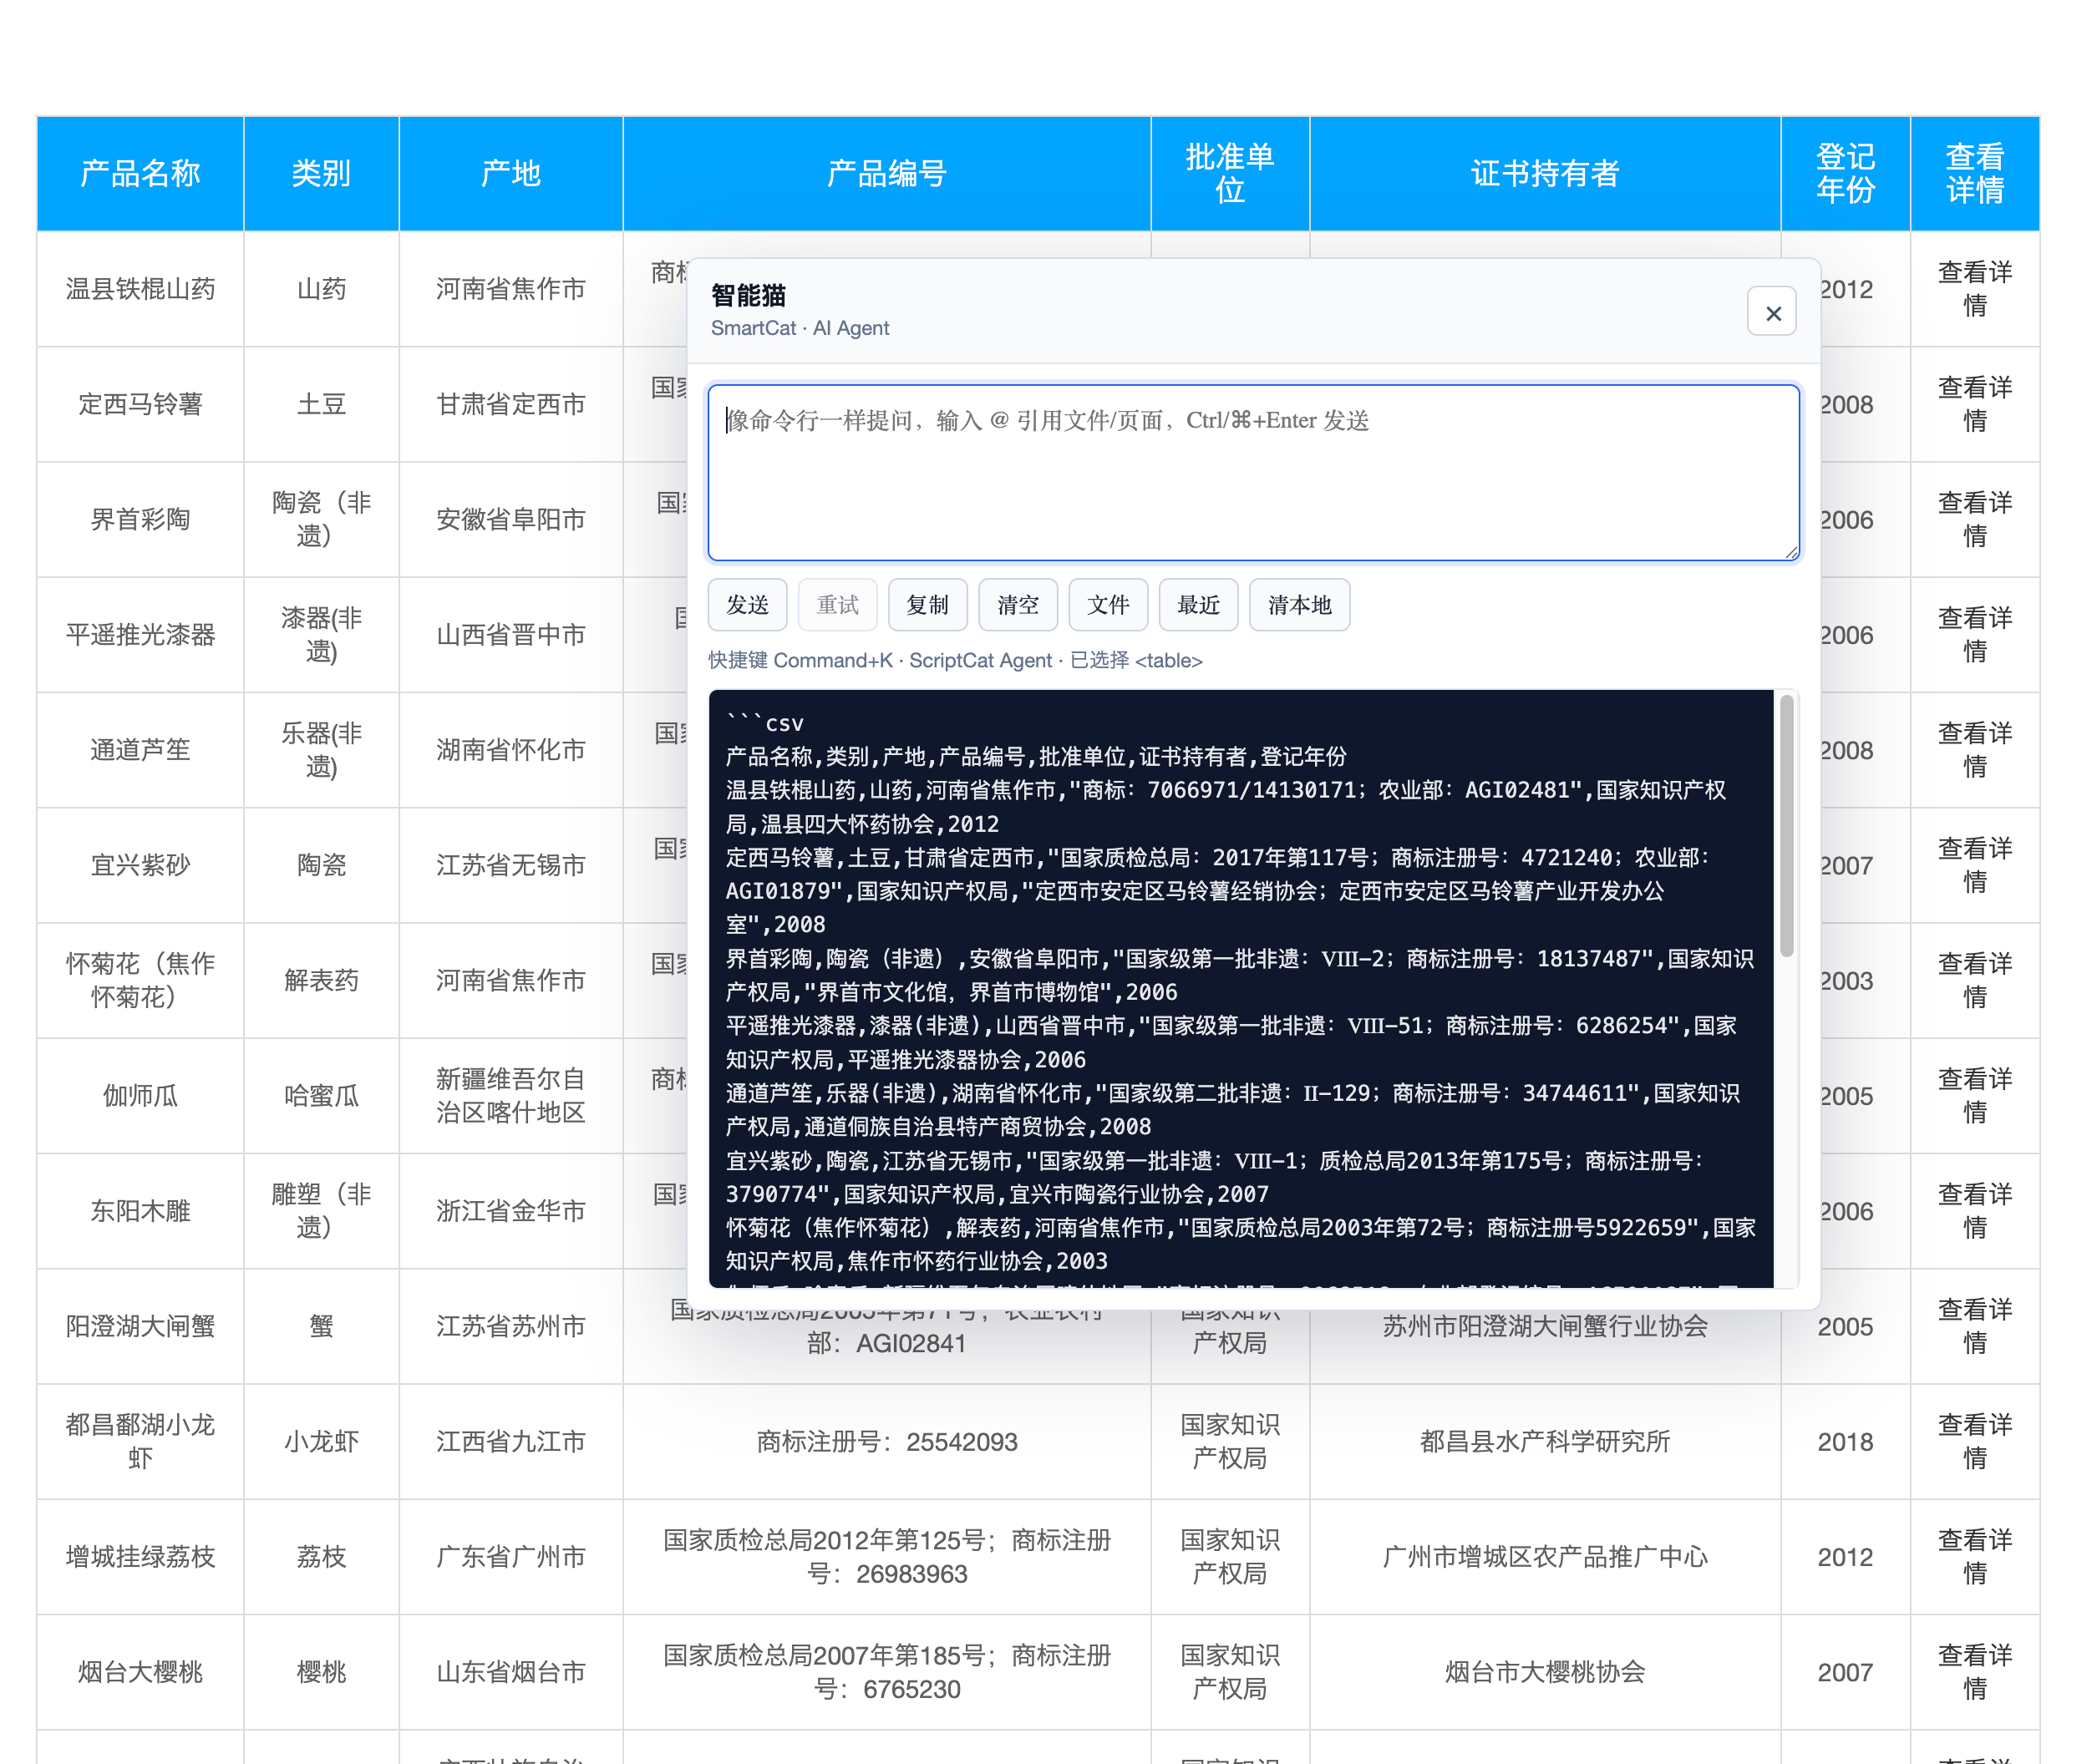Click the 重试 retry button
Image resolution: width=2092 pixels, height=1764 pixels.
click(x=838, y=605)
